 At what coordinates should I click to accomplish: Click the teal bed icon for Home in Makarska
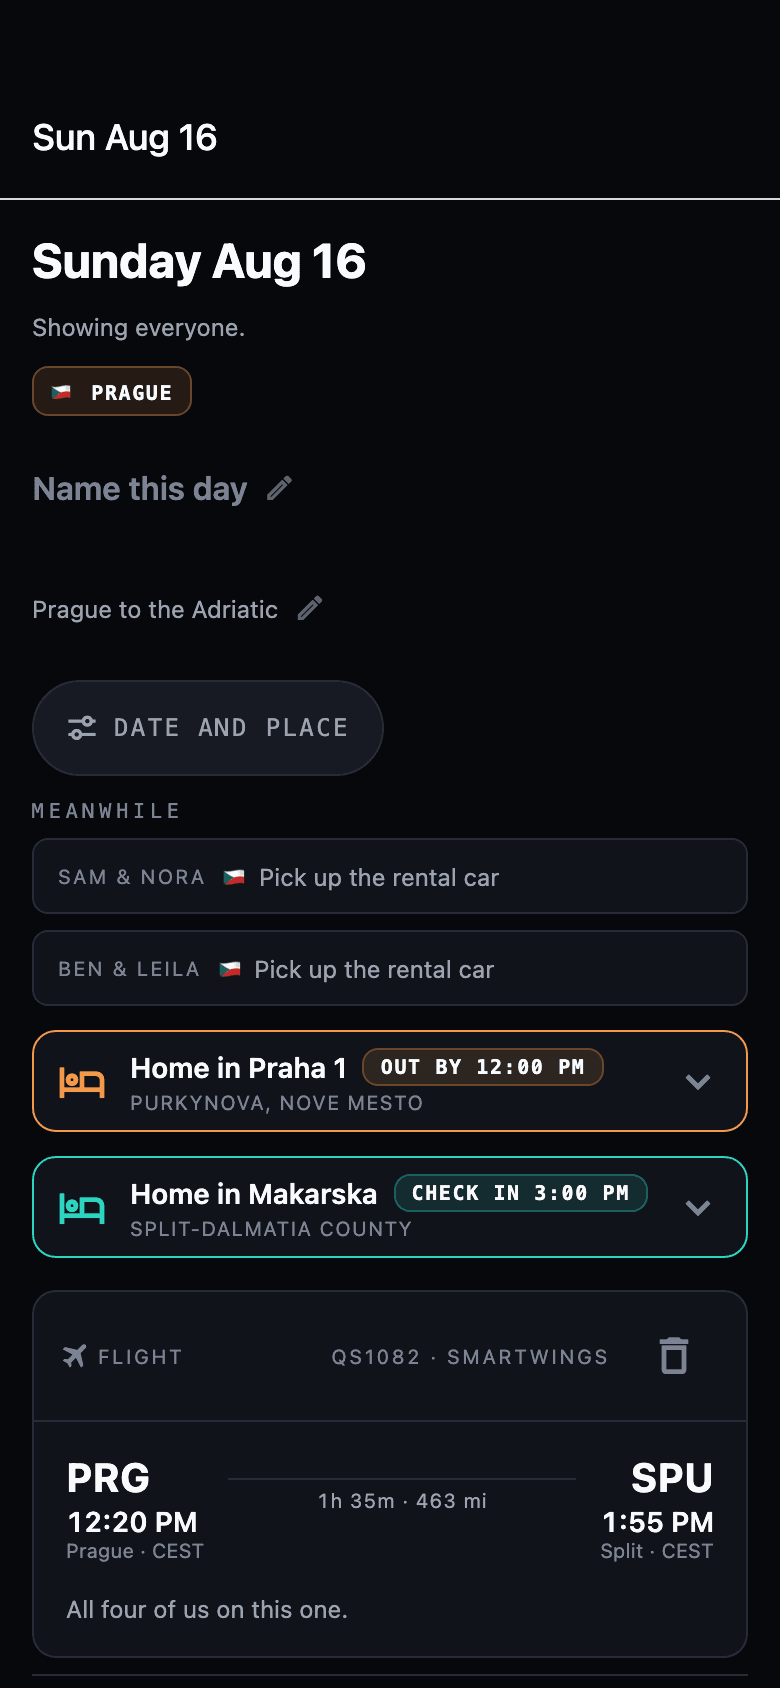point(82,1207)
